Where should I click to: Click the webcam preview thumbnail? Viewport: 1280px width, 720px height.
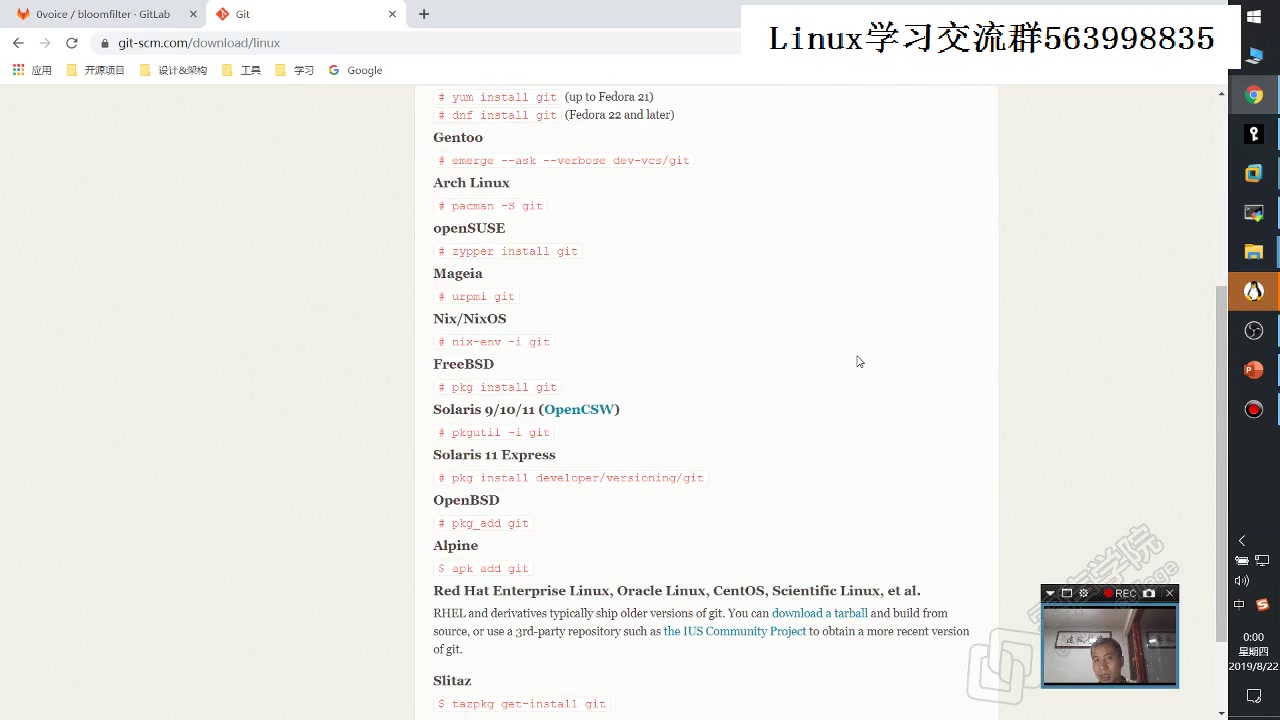pyautogui.click(x=1110, y=645)
